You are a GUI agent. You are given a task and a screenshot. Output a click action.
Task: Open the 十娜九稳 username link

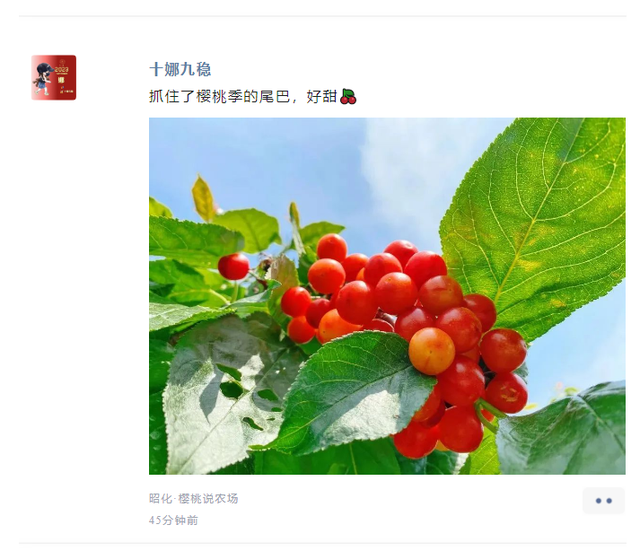[180, 69]
